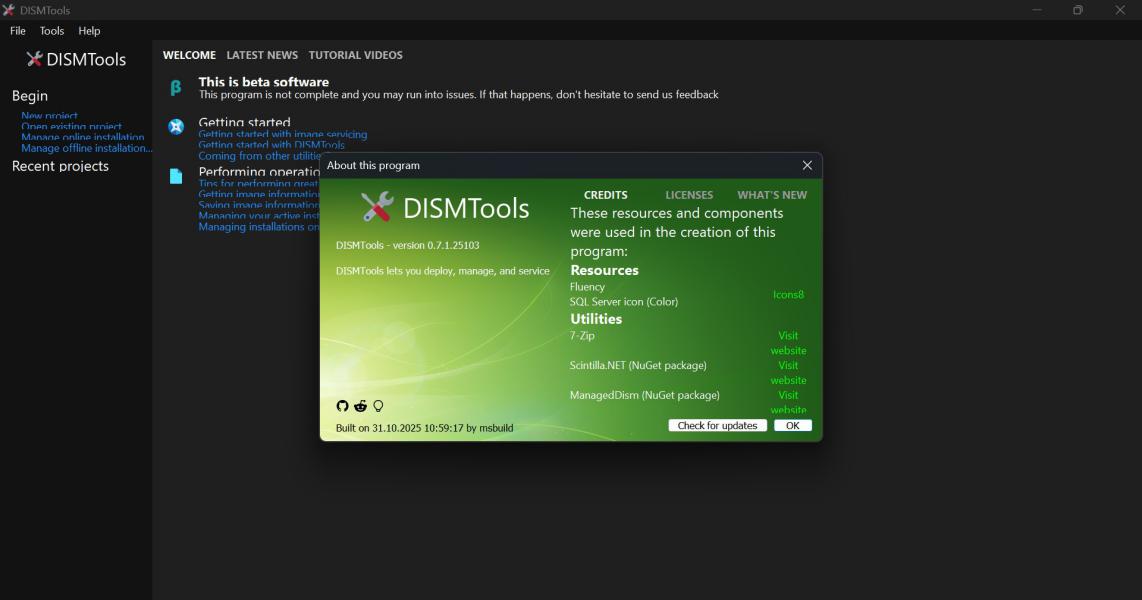Open the File menu
The image size is (1142, 600).
tap(18, 31)
